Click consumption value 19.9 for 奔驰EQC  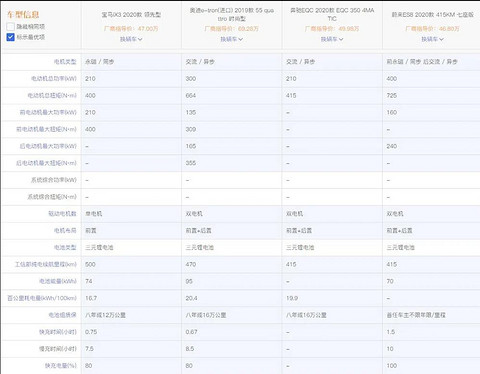(292, 298)
